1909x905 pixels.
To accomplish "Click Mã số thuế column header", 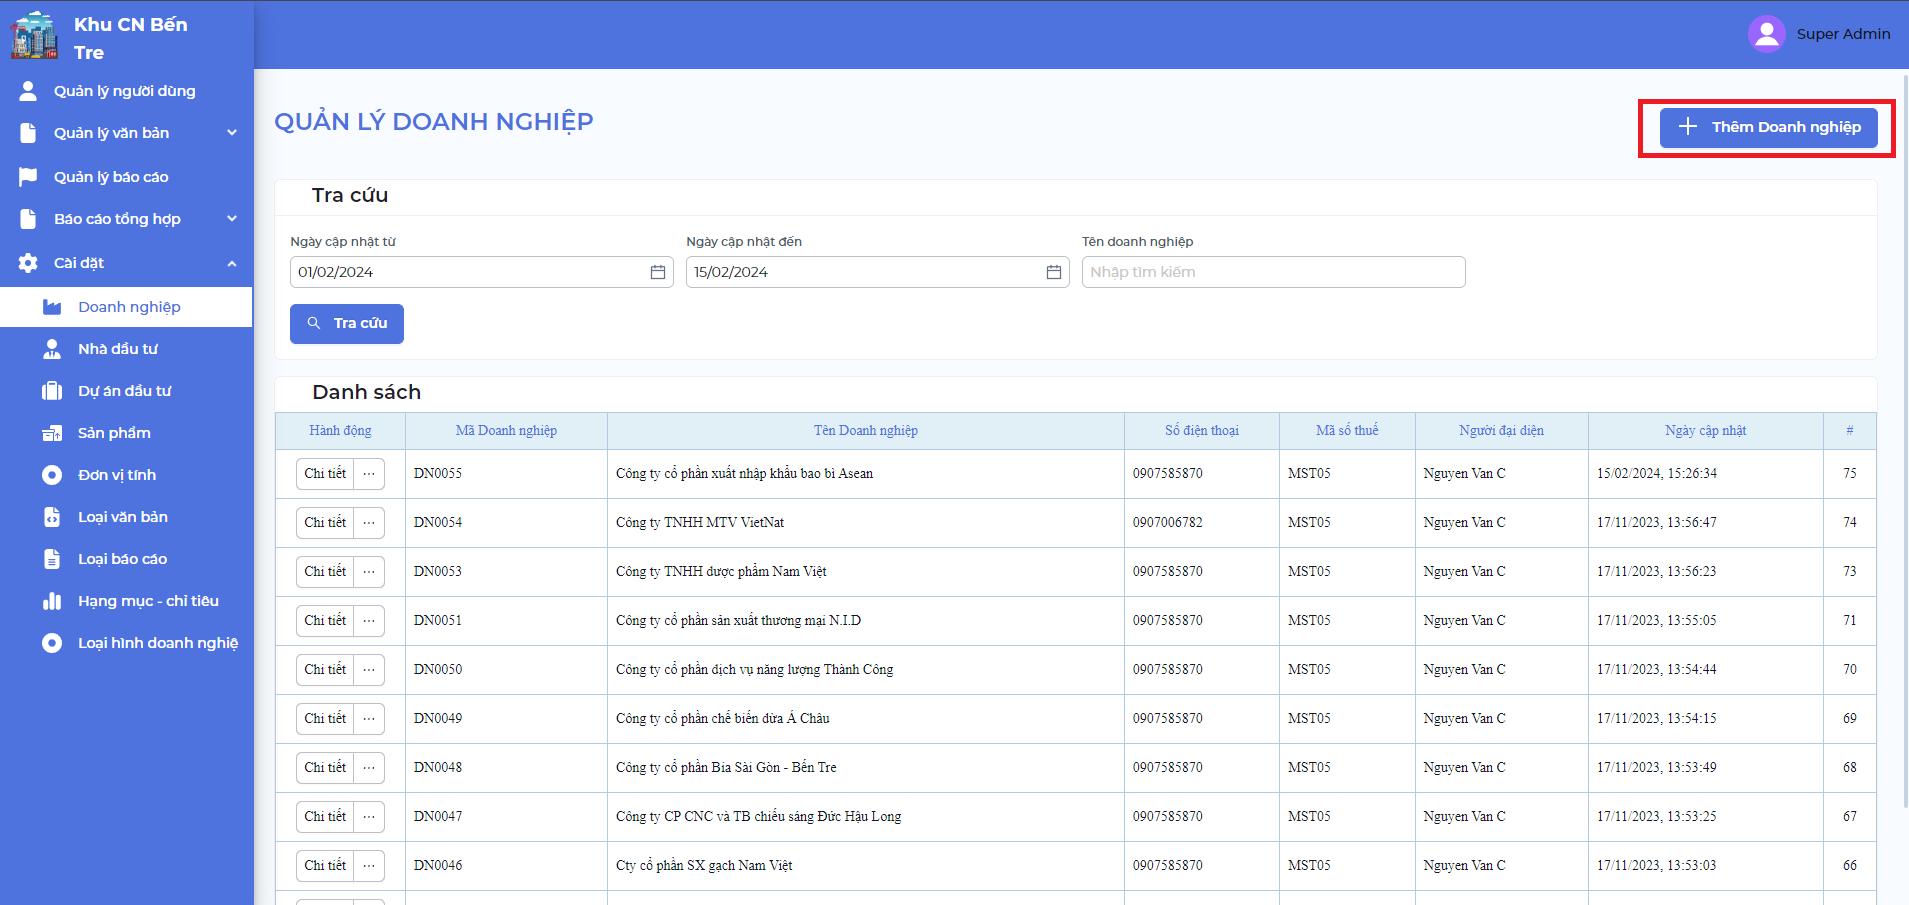I will (1347, 431).
